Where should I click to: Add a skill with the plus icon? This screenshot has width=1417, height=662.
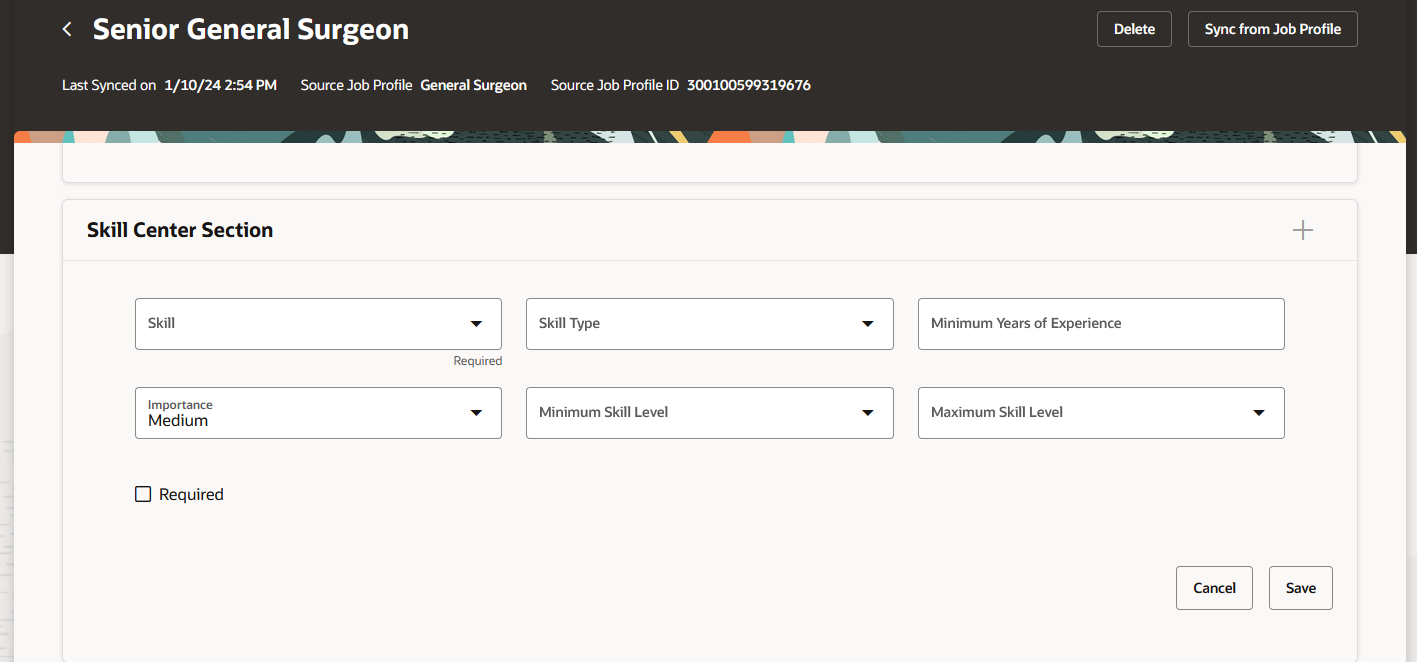pos(1302,231)
